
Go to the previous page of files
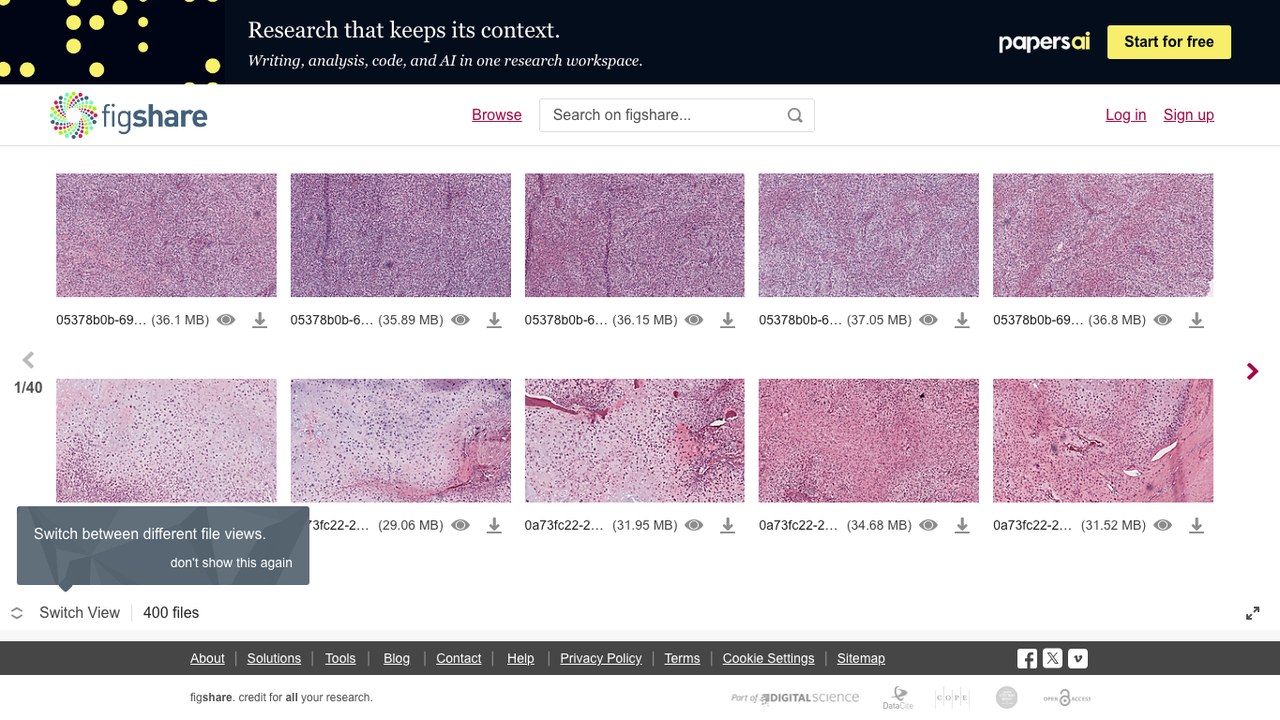[28, 360]
